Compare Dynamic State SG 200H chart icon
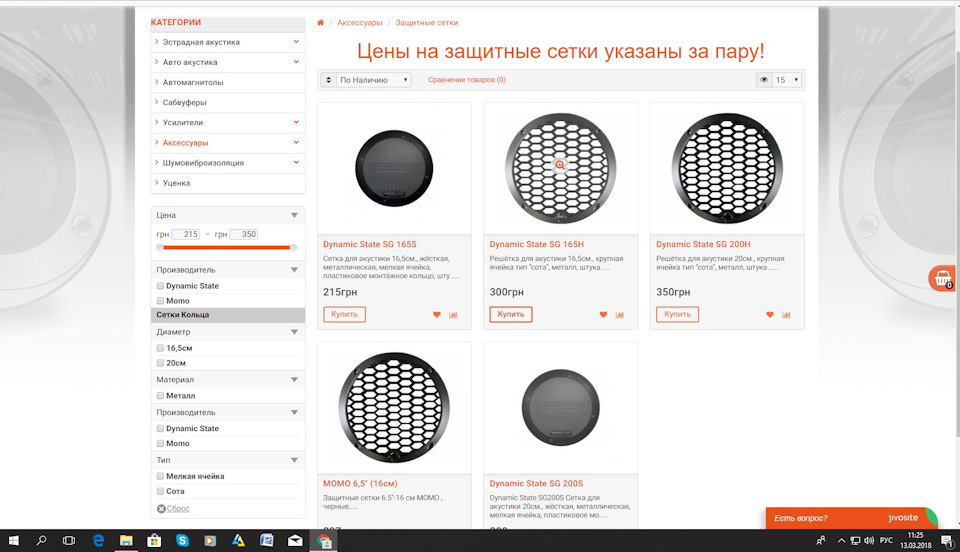The image size is (960, 552). 786,315
